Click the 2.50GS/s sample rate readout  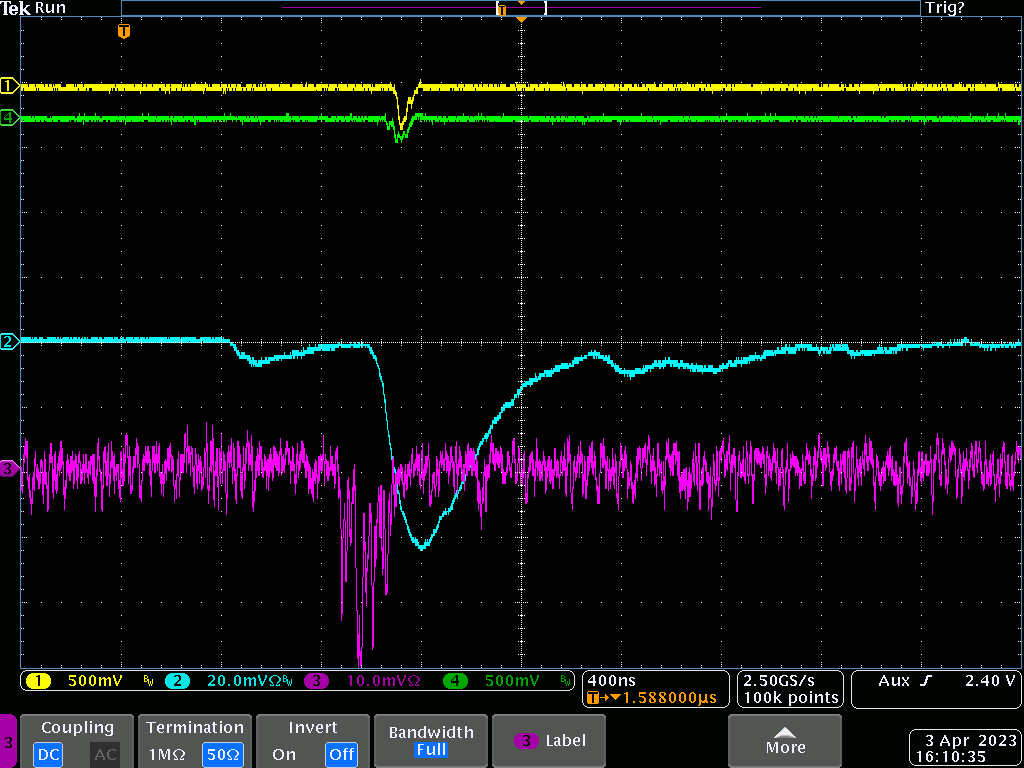(x=790, y=680)
